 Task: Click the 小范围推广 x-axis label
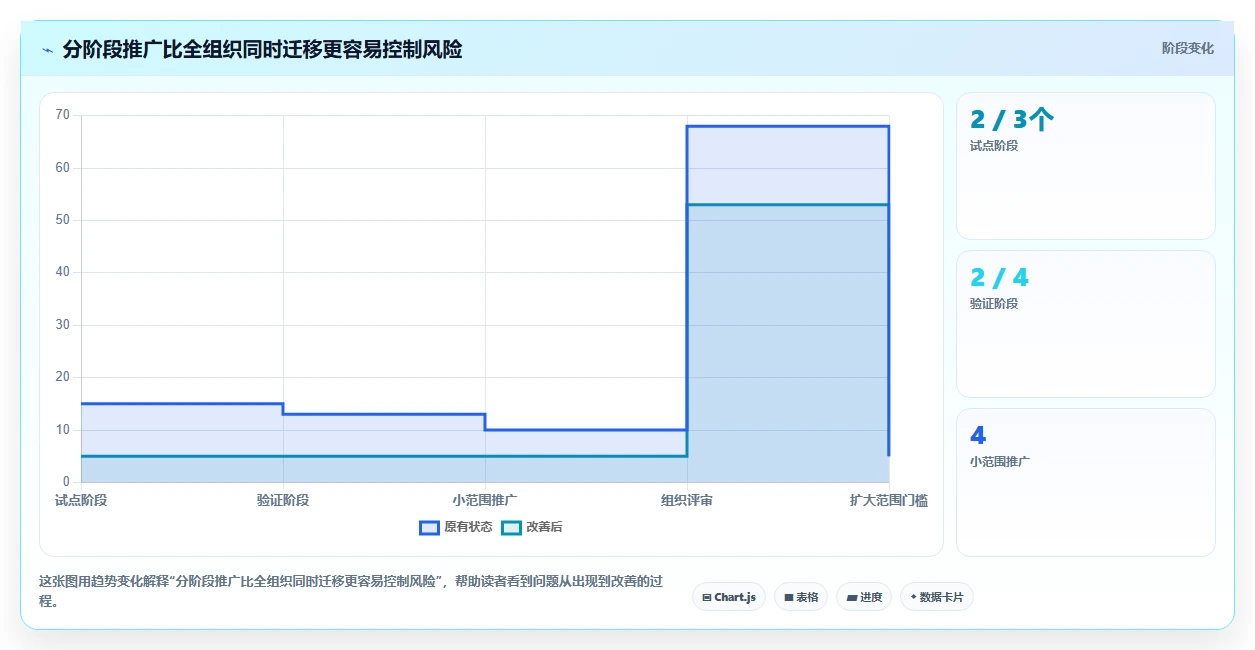(485, 500)
